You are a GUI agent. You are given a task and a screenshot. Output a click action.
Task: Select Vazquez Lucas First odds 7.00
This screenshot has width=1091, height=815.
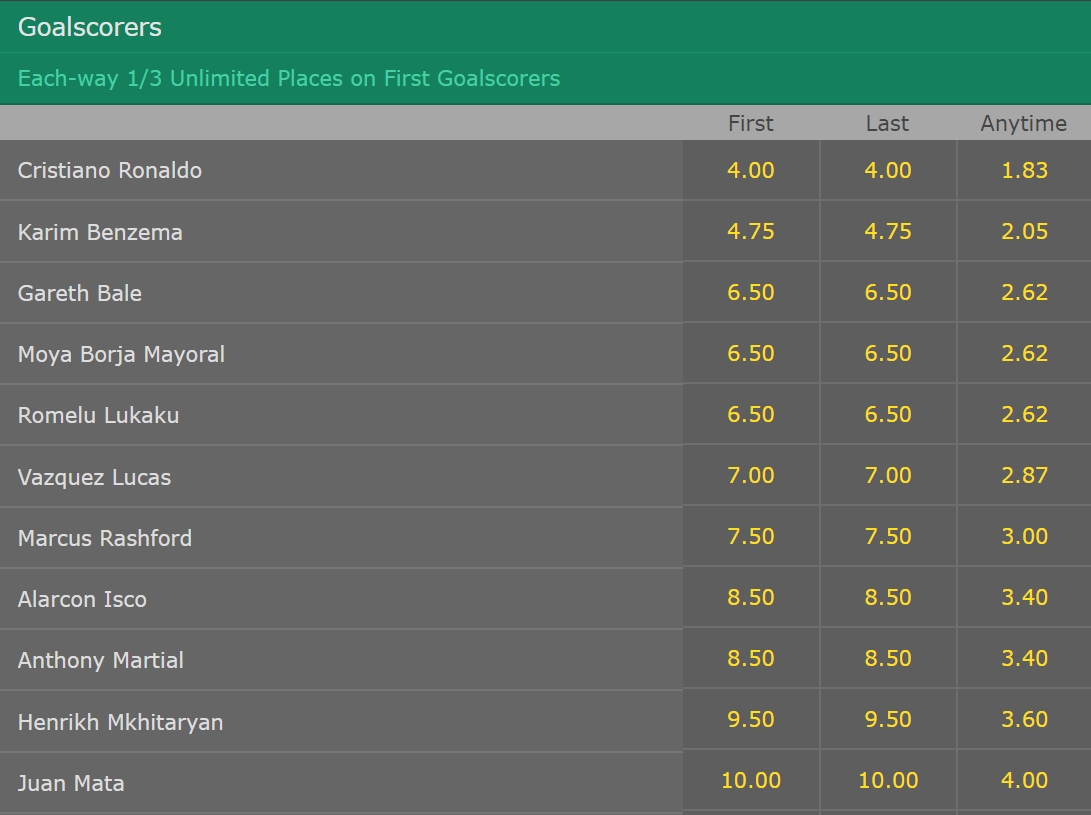pos(751,475)
